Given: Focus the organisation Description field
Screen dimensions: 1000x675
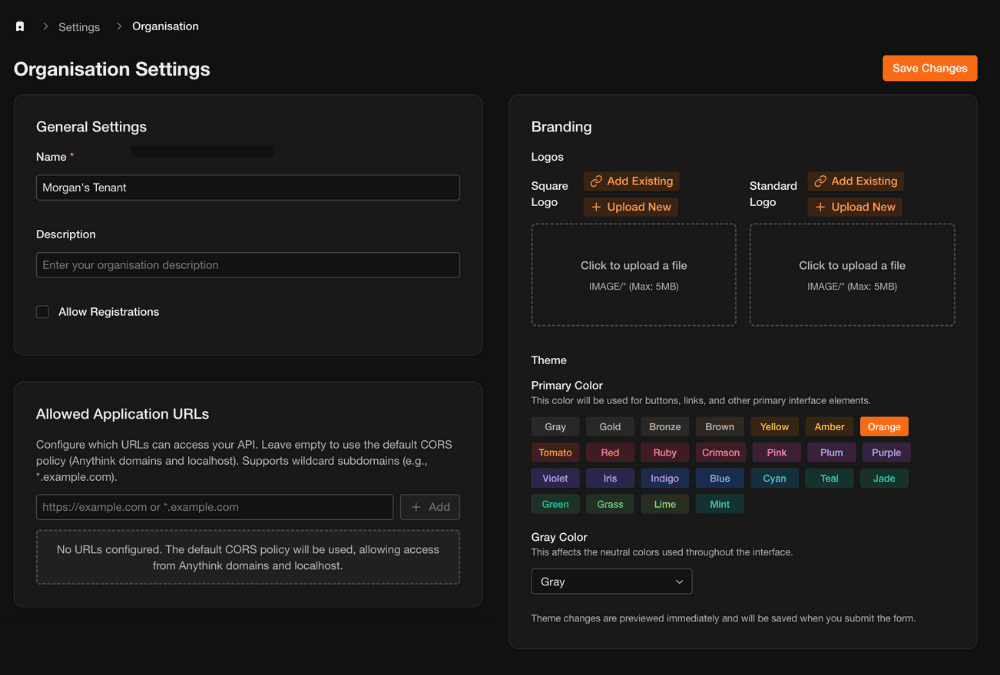Looking at the screenshot, I should [247, 265].
